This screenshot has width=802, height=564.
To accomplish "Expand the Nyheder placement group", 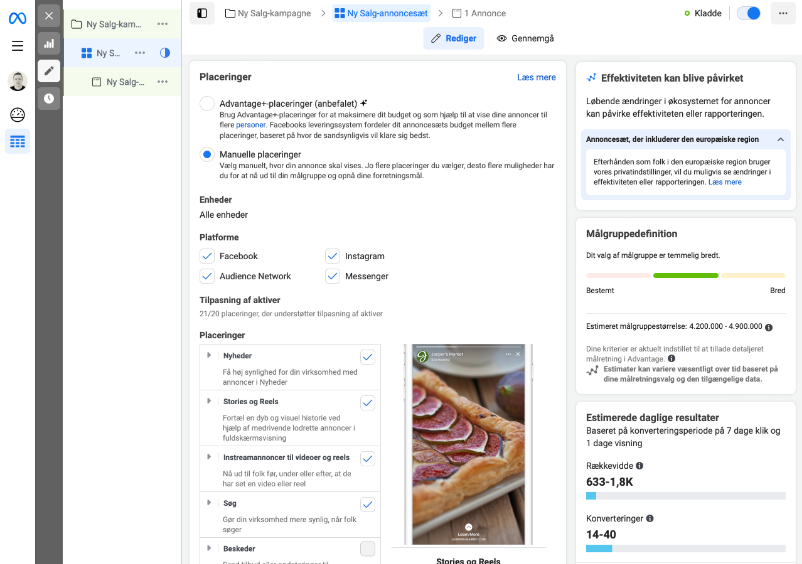I will (209, 355).
